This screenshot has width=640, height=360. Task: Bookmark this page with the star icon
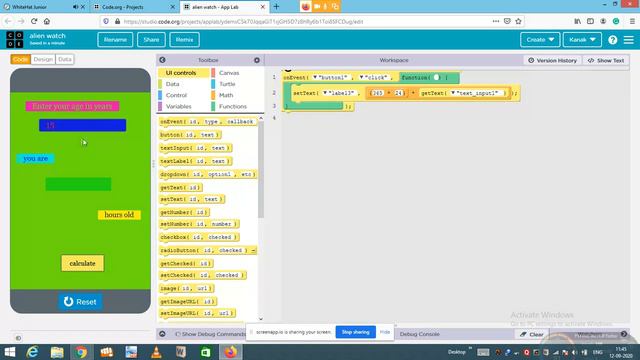pos(518,21)
